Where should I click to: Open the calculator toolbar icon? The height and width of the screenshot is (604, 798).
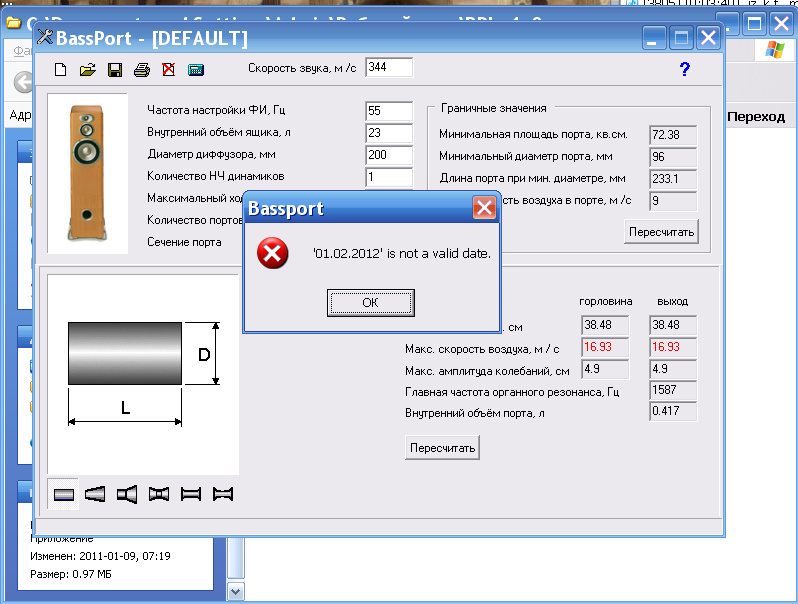point(196,70)
